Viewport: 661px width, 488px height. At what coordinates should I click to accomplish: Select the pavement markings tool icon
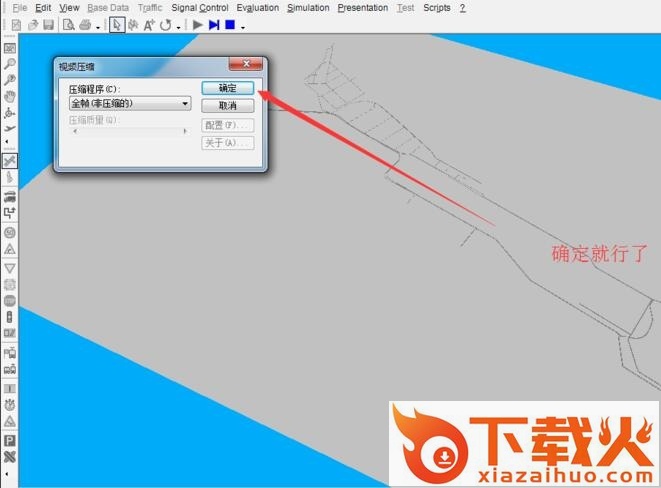pyautogui.click(x=10, y=177)
